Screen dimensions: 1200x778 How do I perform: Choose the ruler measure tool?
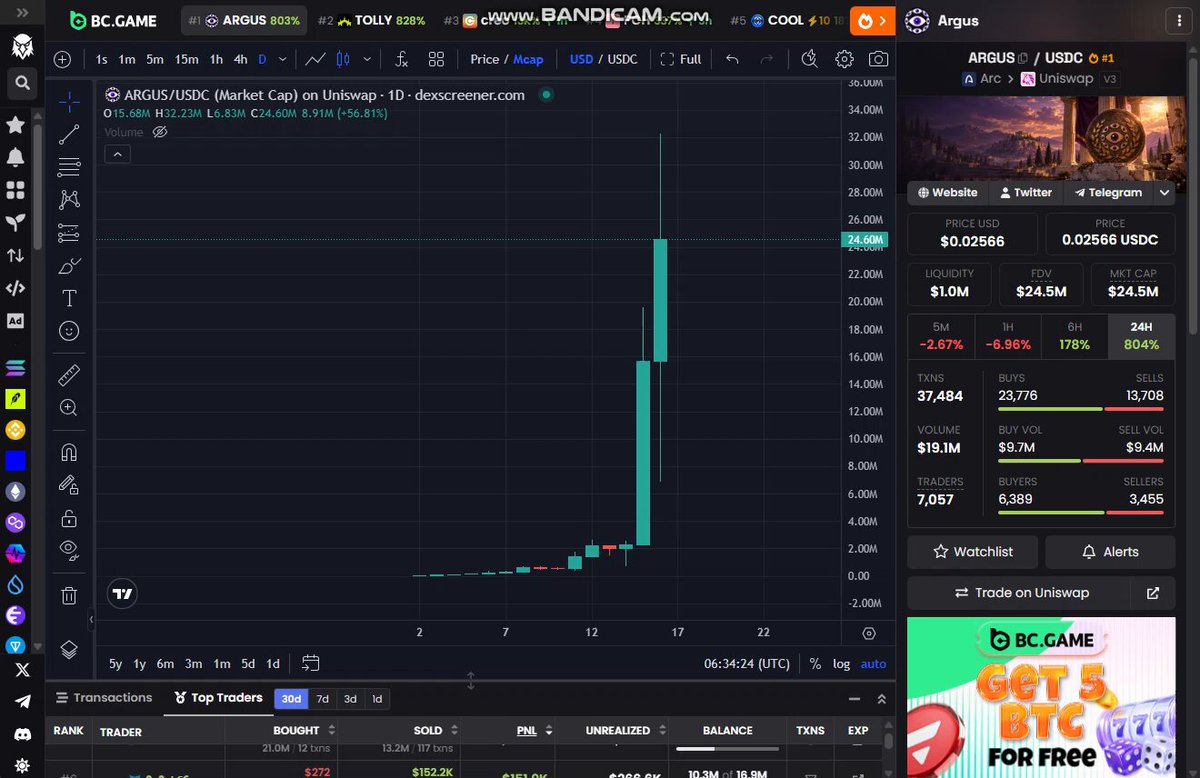[69, 375]
